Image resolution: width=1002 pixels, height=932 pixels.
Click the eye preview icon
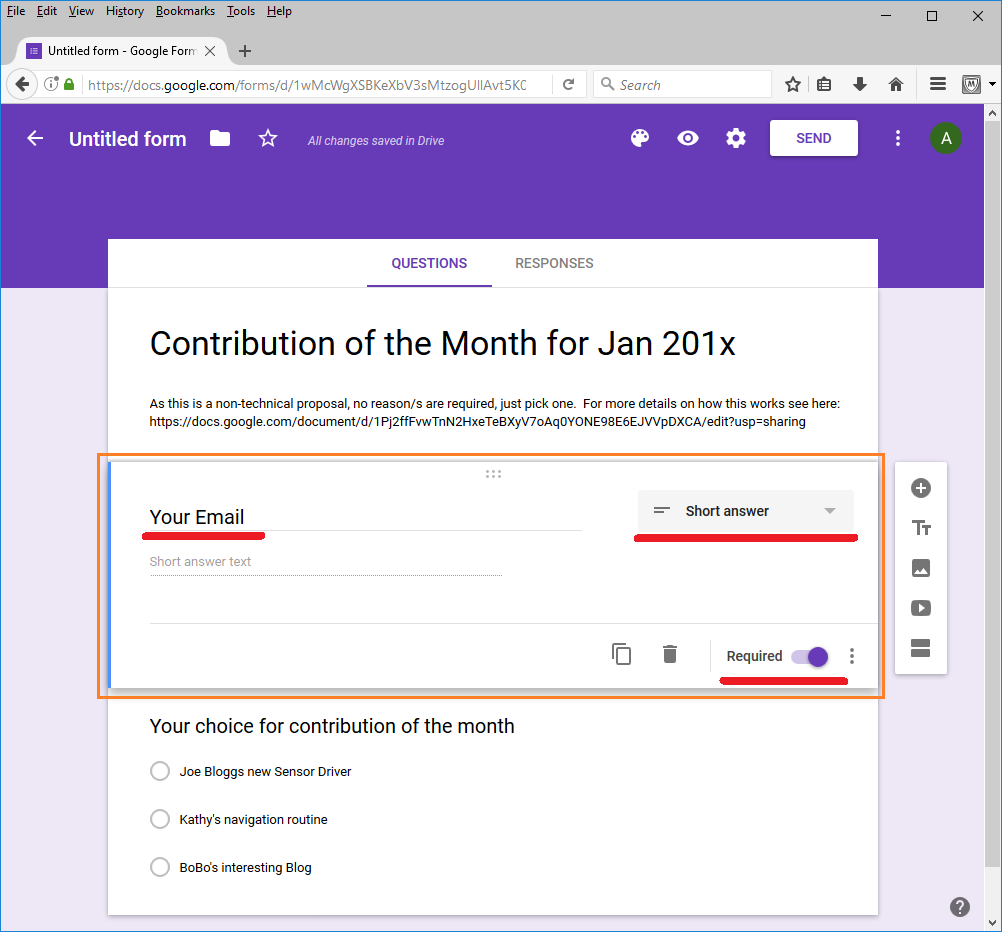coord(688,139)
